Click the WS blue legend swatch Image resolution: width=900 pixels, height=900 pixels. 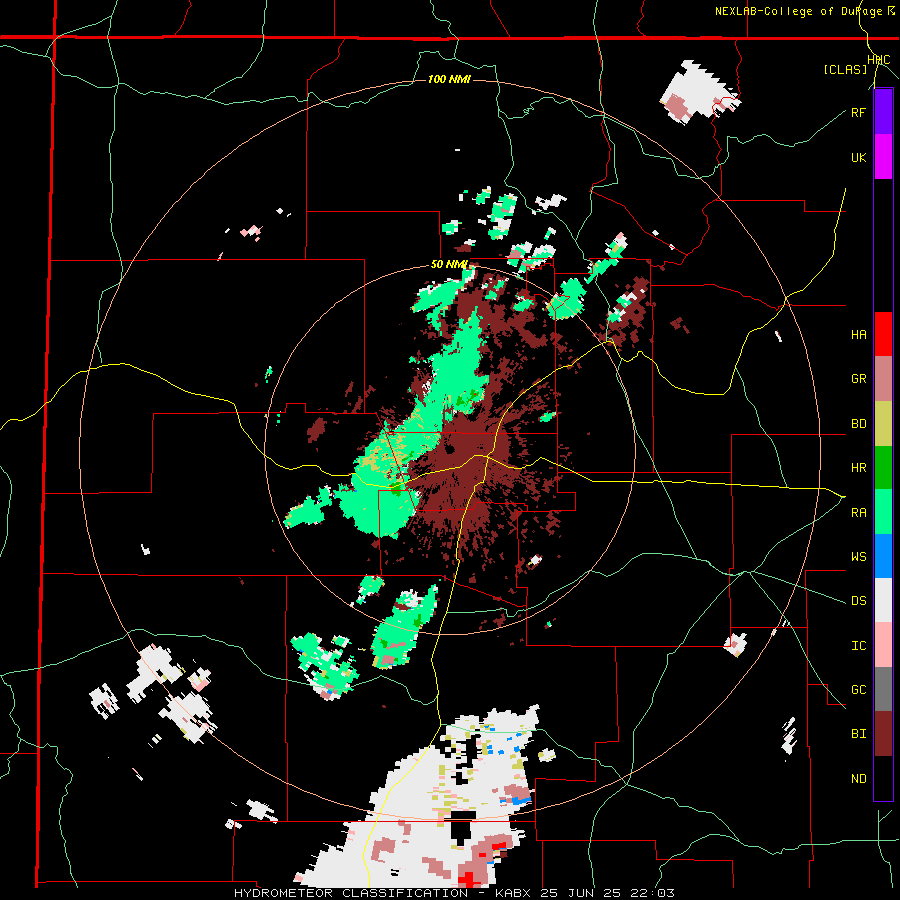(883, 556)
